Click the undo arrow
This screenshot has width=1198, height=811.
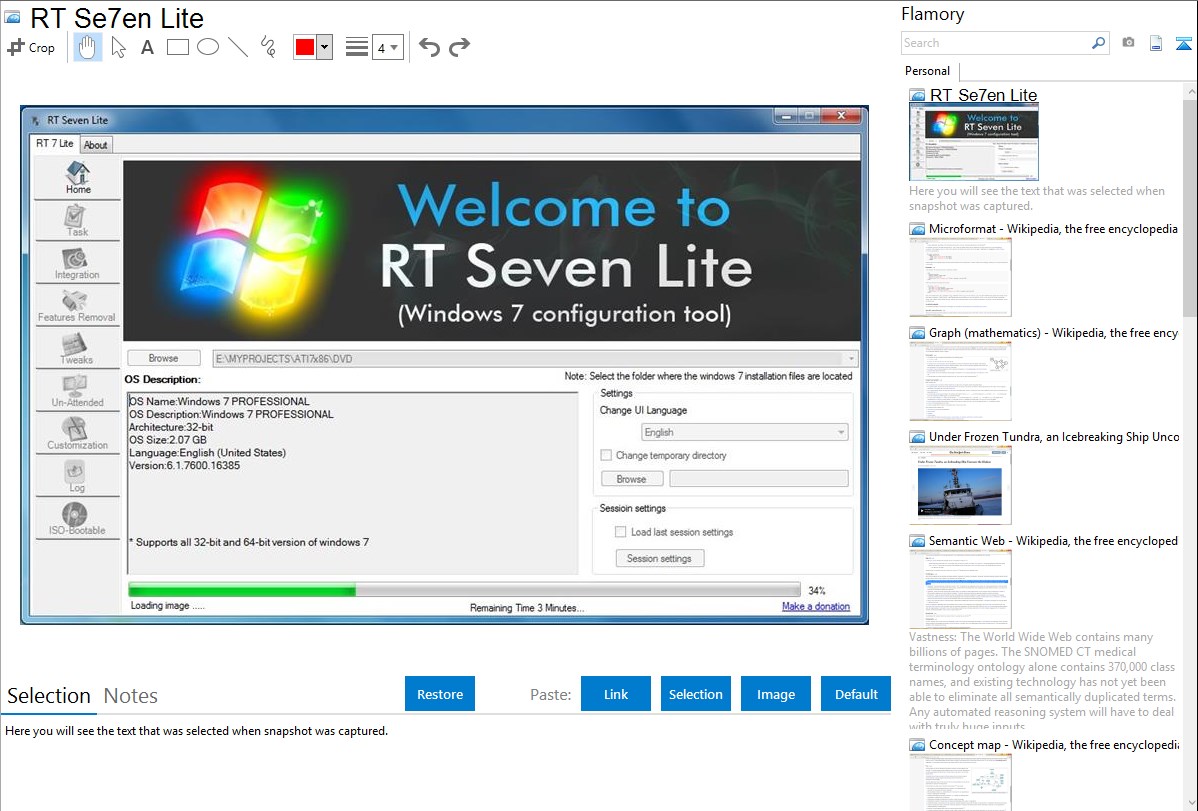429,47
